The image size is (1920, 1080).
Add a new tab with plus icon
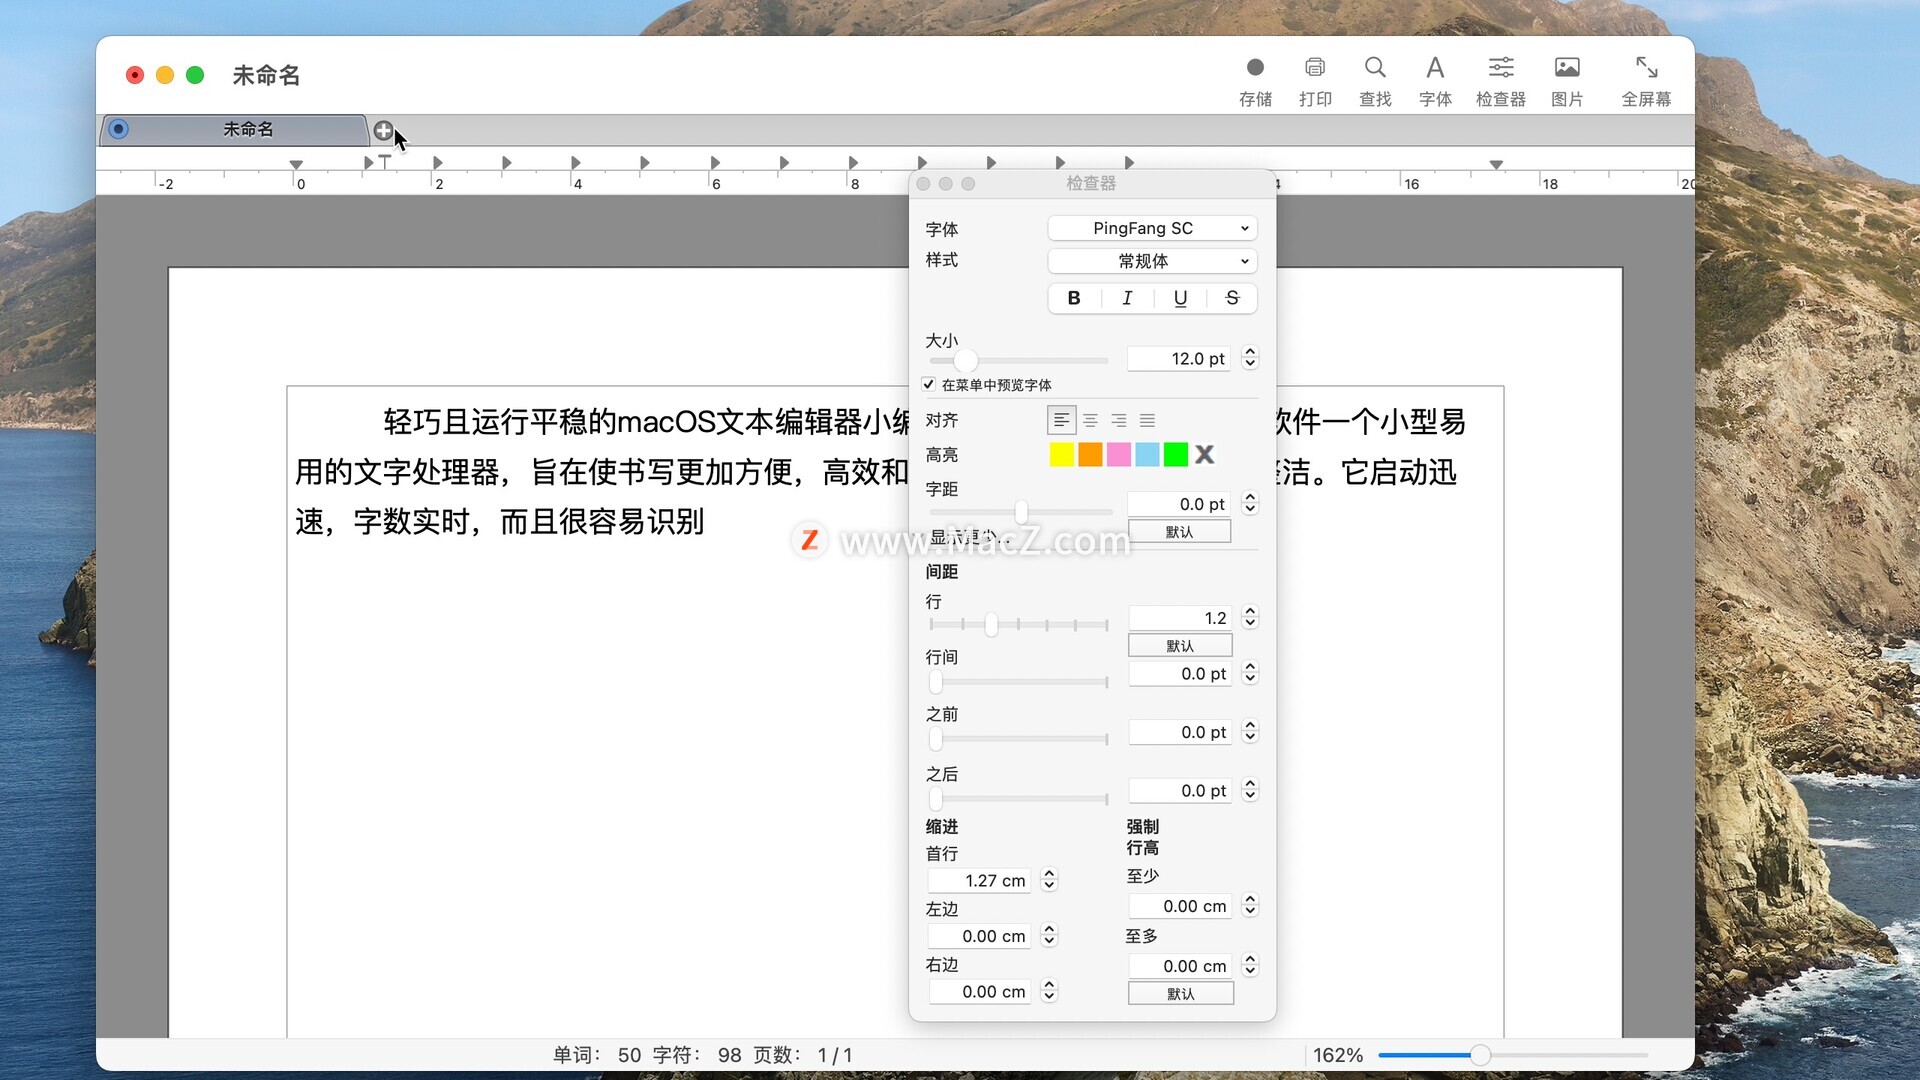pos(383,130)
